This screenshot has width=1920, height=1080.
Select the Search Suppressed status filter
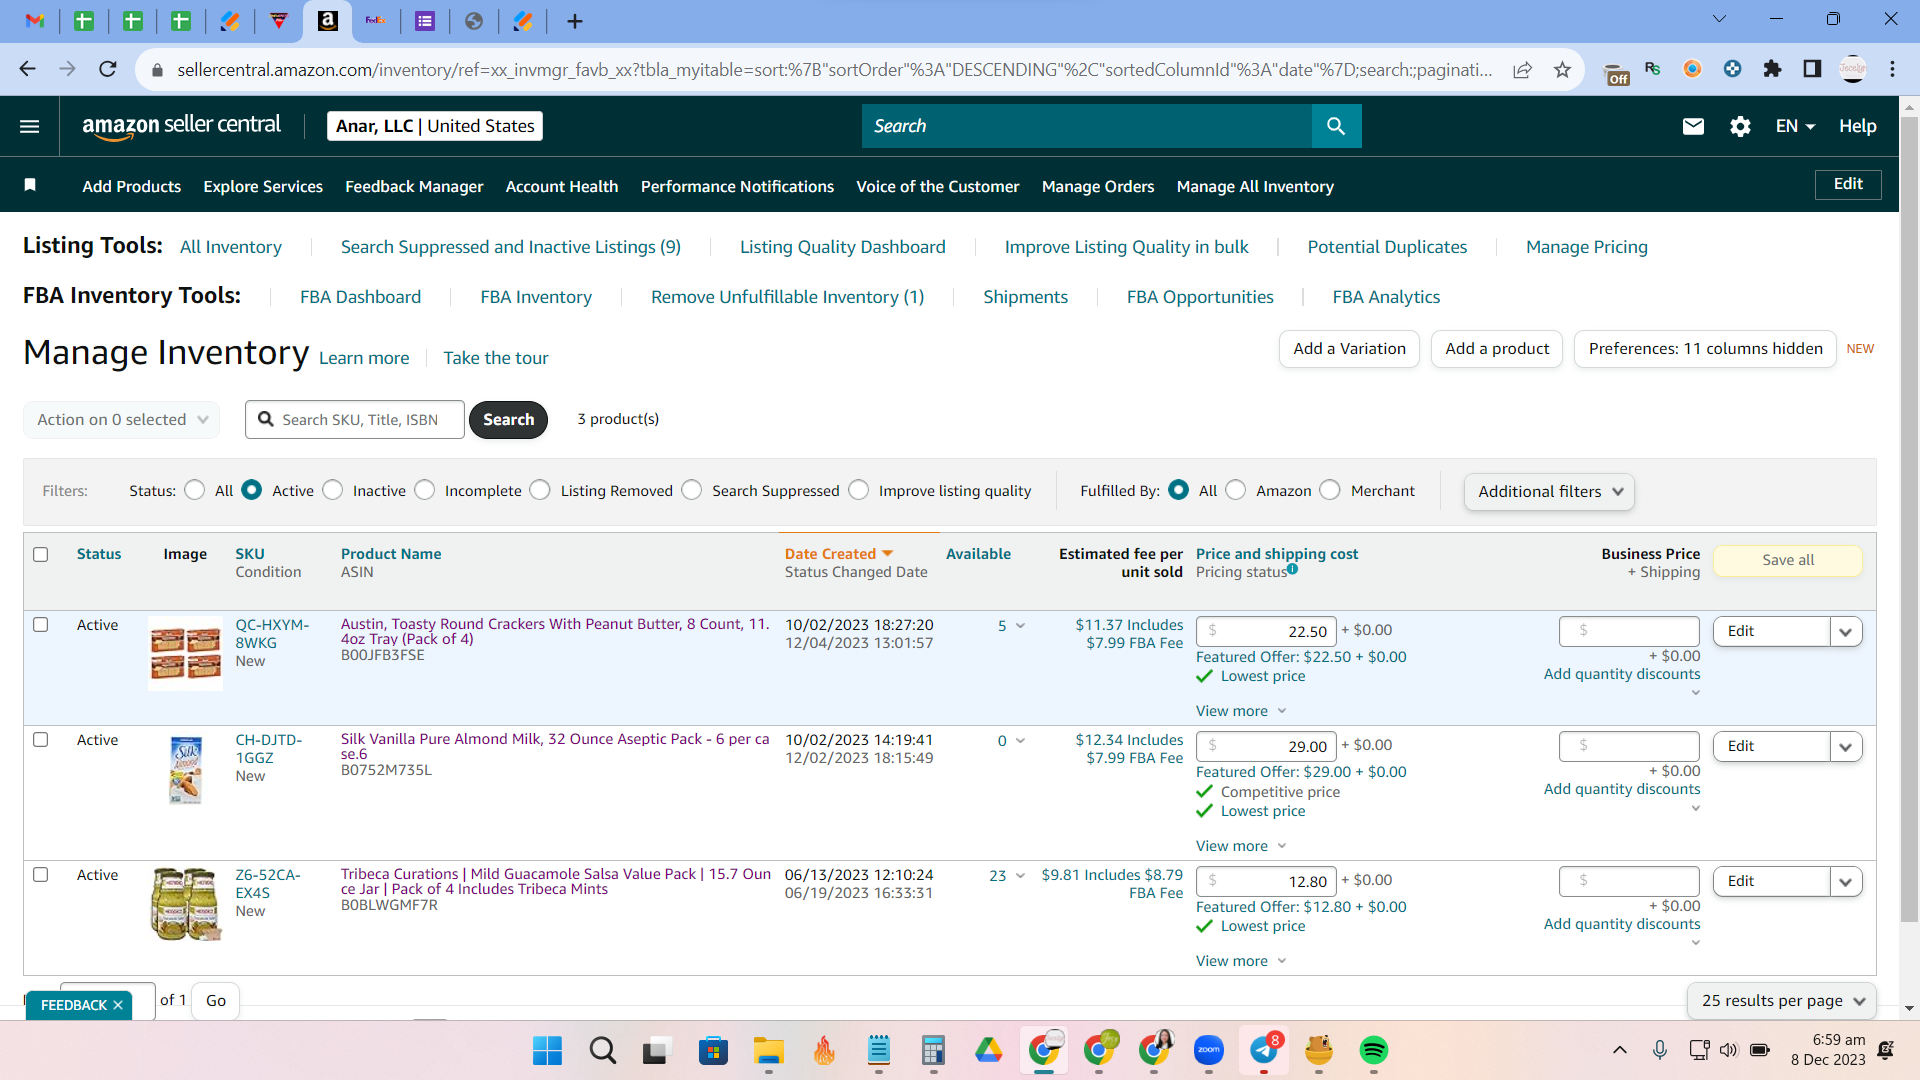[x=692, y=490]
